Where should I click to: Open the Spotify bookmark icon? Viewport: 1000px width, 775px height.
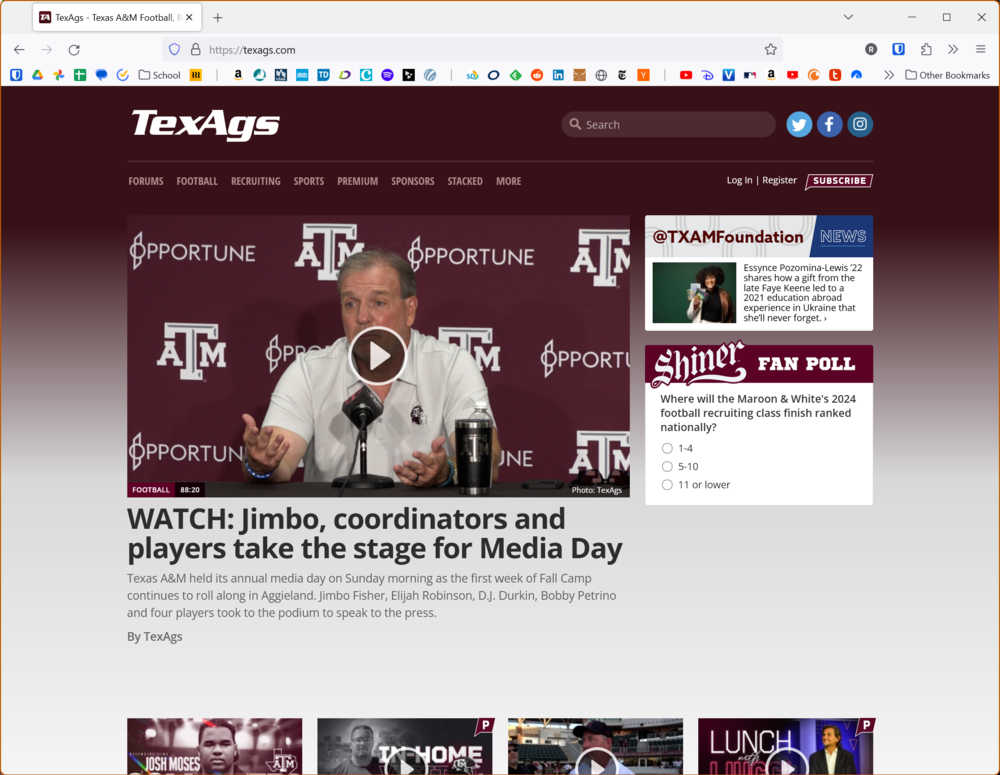click(387, 75)
